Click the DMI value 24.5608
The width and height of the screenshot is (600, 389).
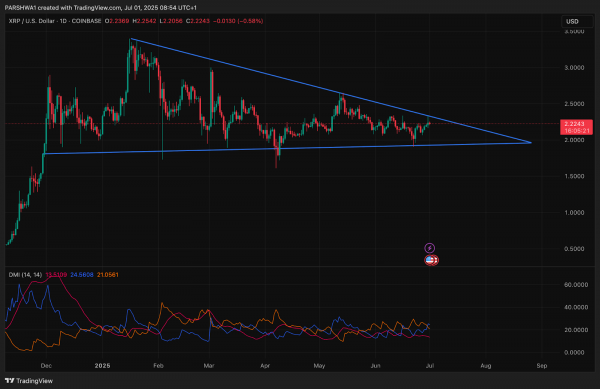click(x=82, y=275)
